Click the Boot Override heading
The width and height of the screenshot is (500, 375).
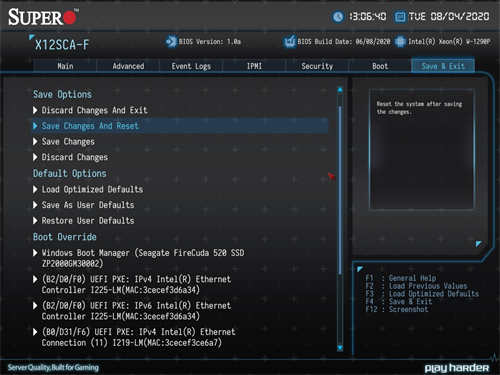coord(65,237)
